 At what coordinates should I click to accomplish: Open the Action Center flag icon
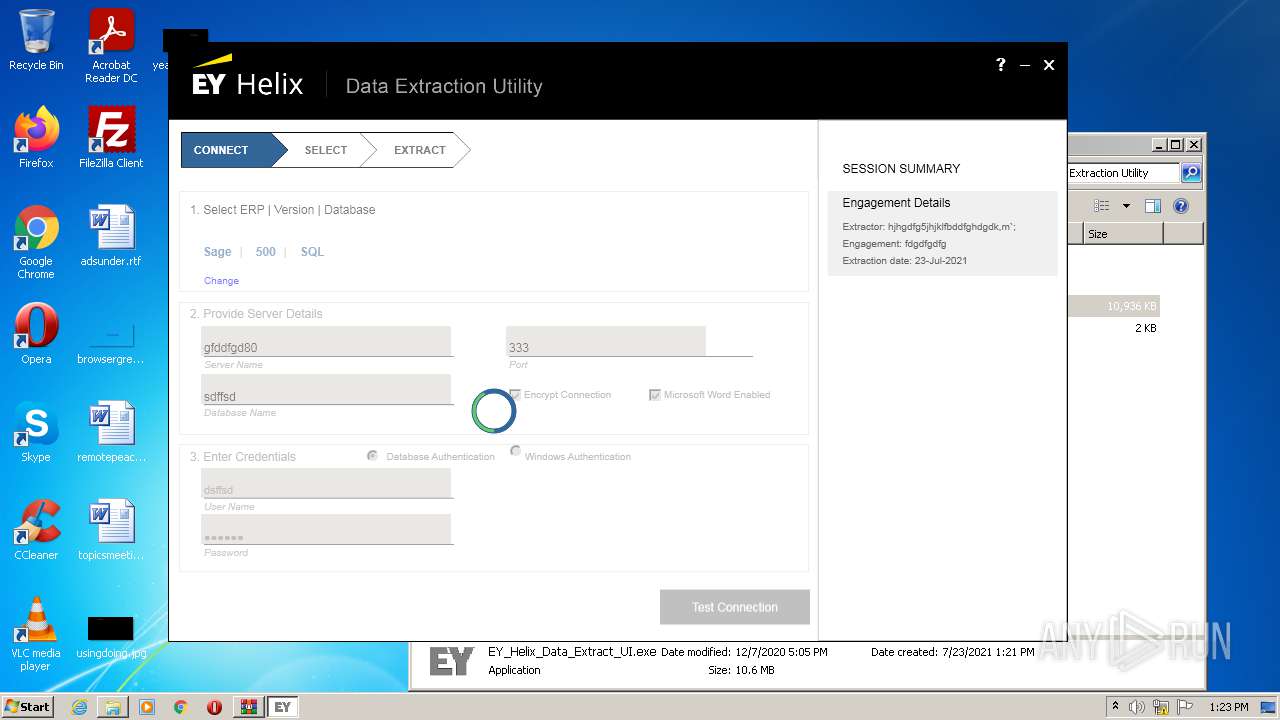click(1186, 707)
